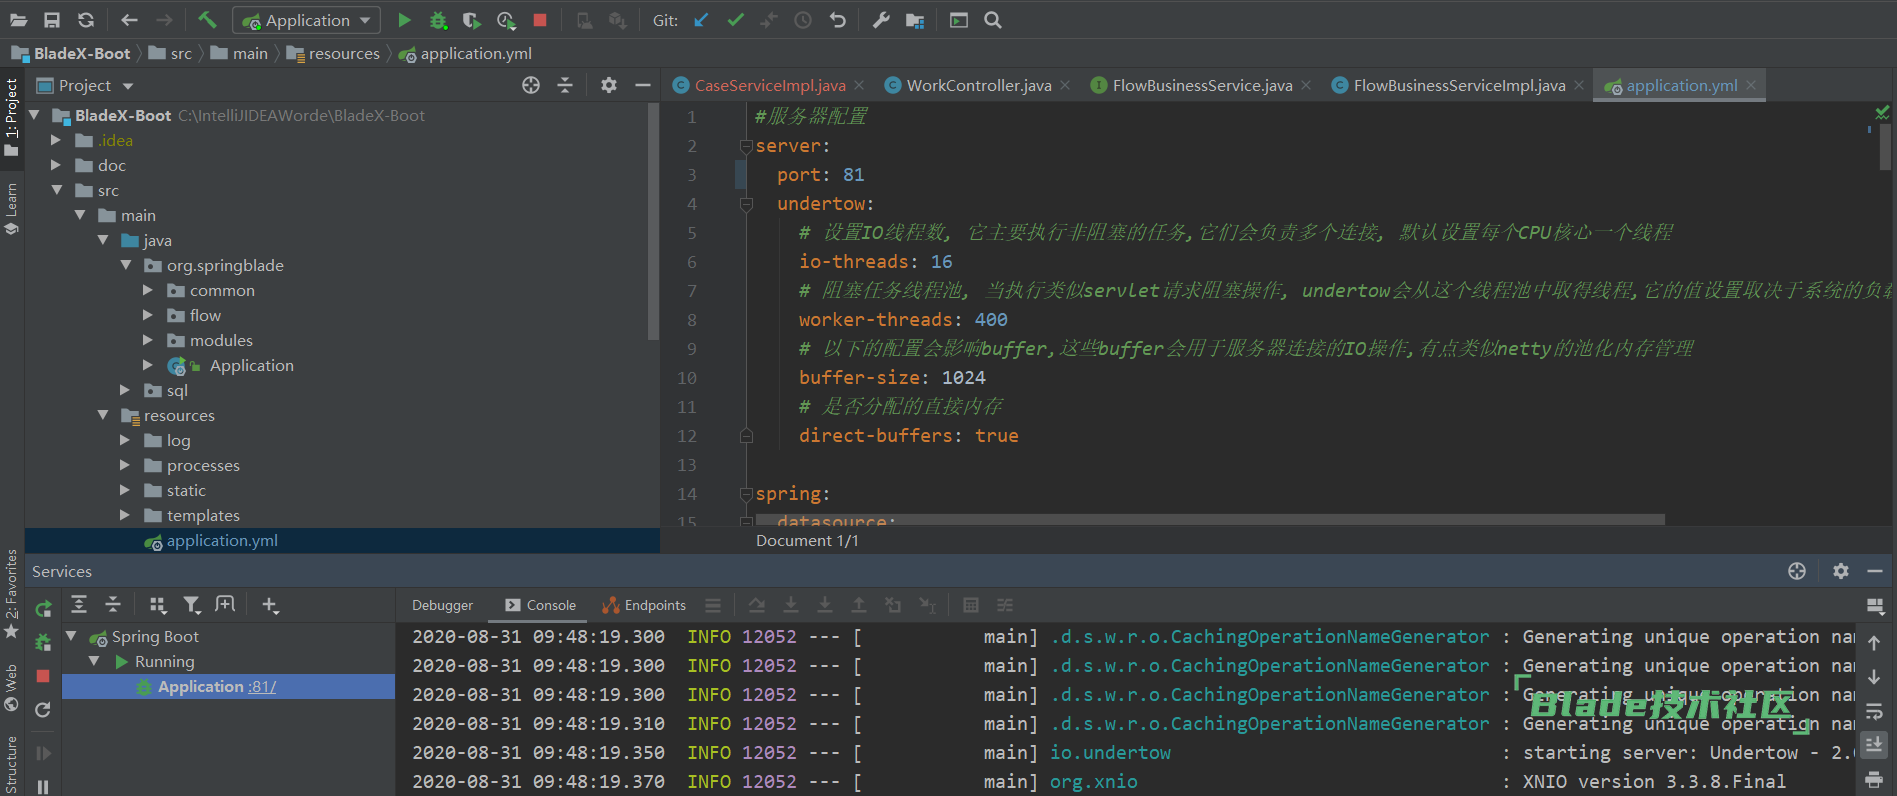Search everywhere with the magnifier icon
Screen dimensions: 1897x796
coord(993,20)
